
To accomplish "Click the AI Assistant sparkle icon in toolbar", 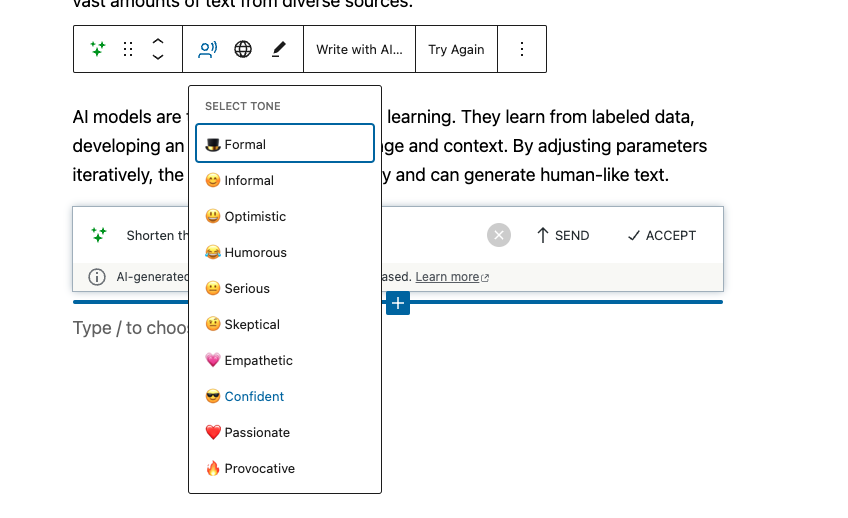I will pyautogui.click(x=98, y=49).
